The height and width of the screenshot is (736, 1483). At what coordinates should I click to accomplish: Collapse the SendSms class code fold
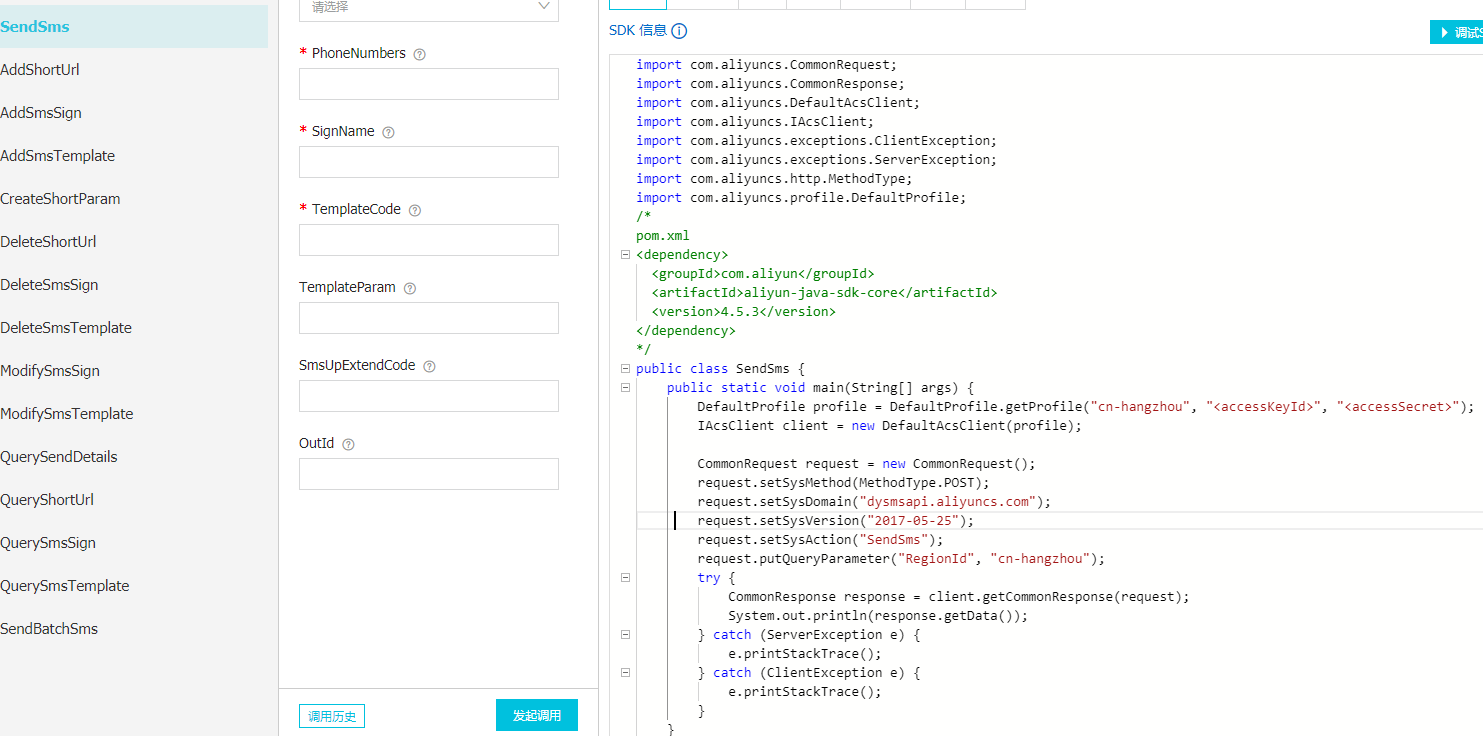click(x=625, y=369)
